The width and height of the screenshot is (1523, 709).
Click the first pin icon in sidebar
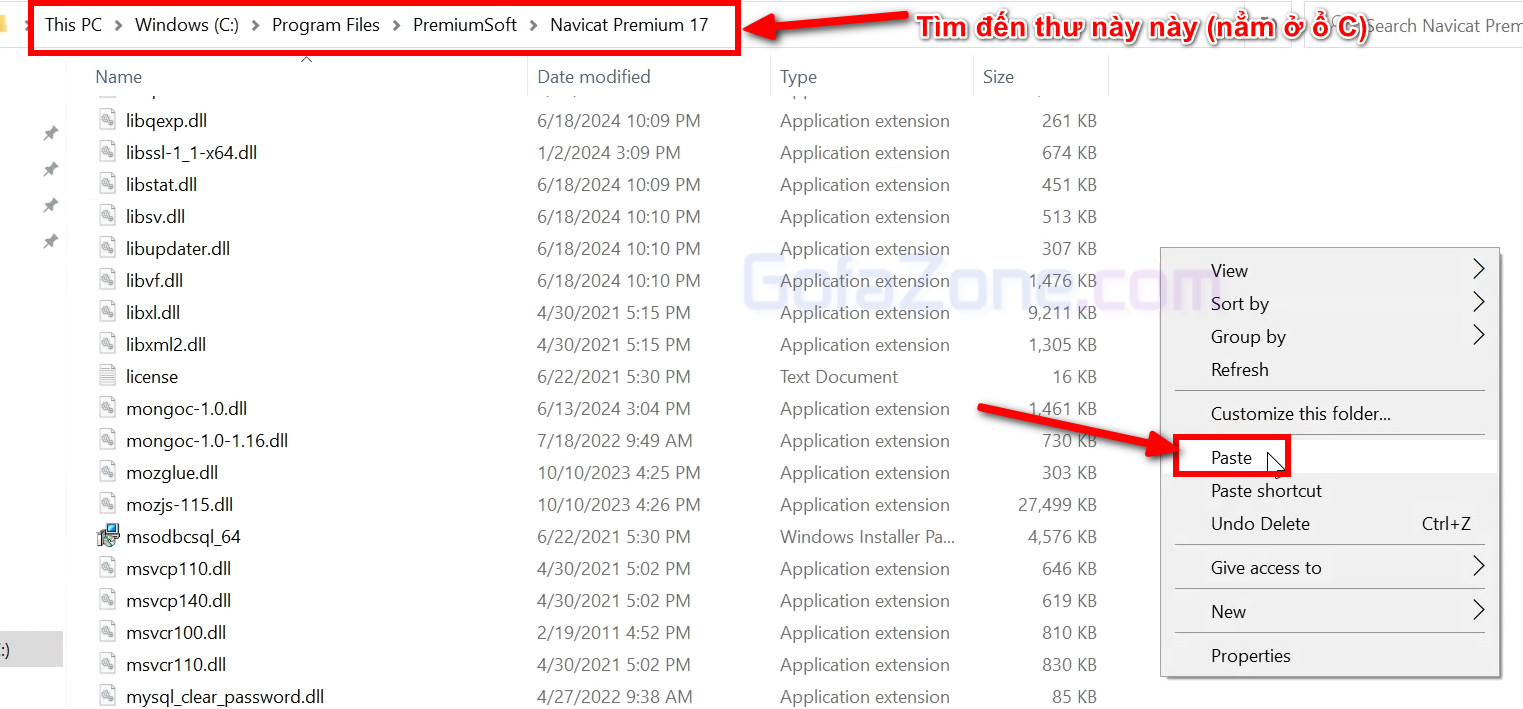(50, 133)
